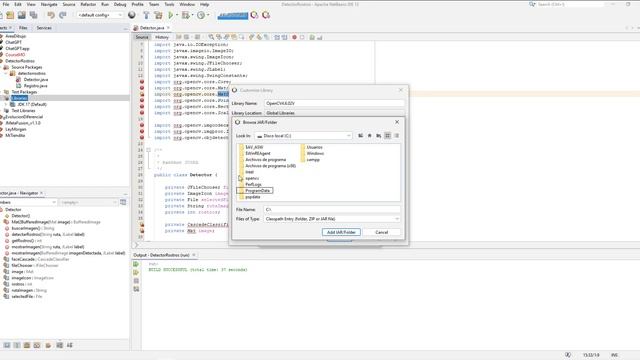This screenshot has height=360, width=640.
Task: Switch to the Services tab
Action: pos(44,28)
